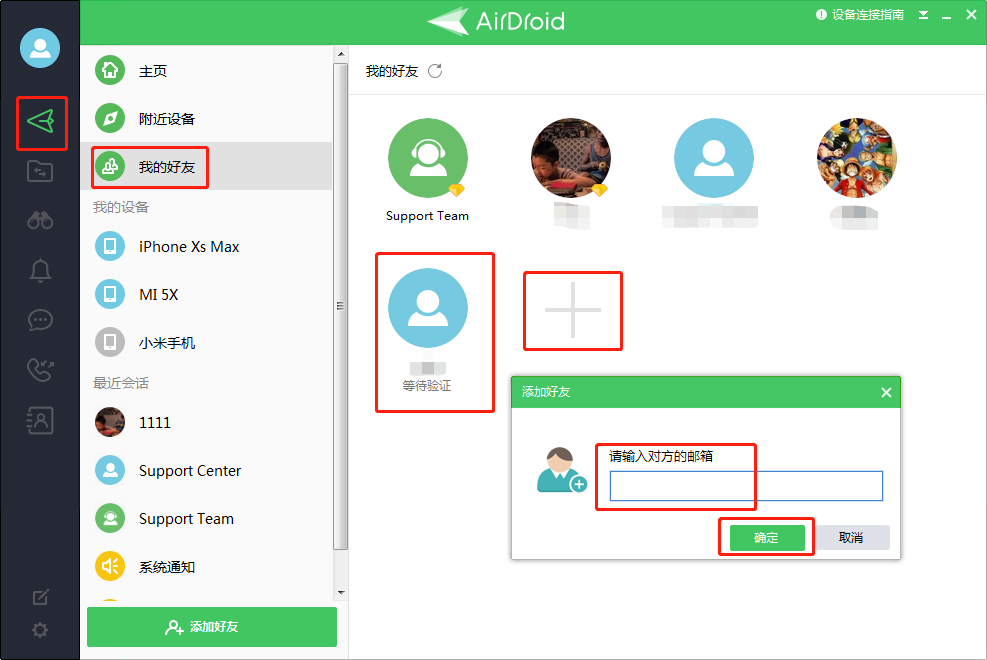Viewport: 987px width, 660px height.
Task: Open Support Center conversation
Action: click(206, 470)
